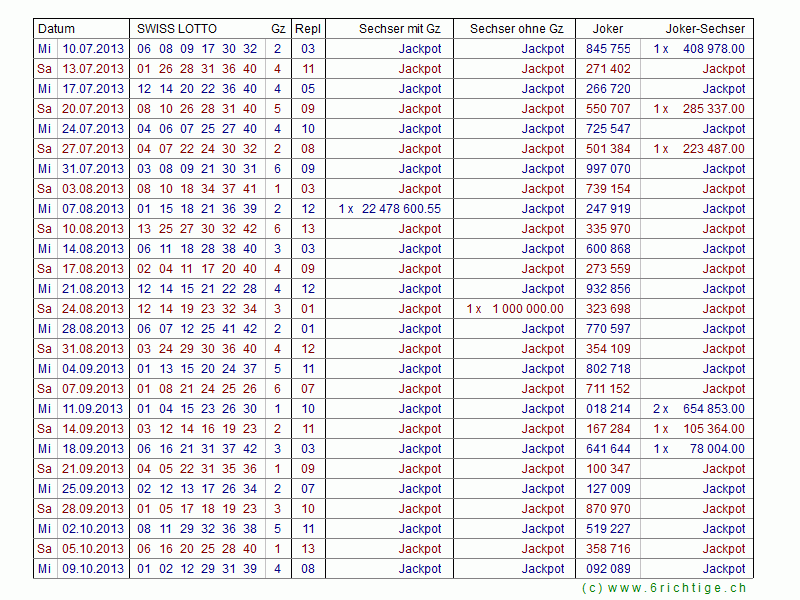The width and height of the screenshot is (800, 600).
Task: Select Joker number 092 089
Action: pyautogui.click(x=608, y=569)
